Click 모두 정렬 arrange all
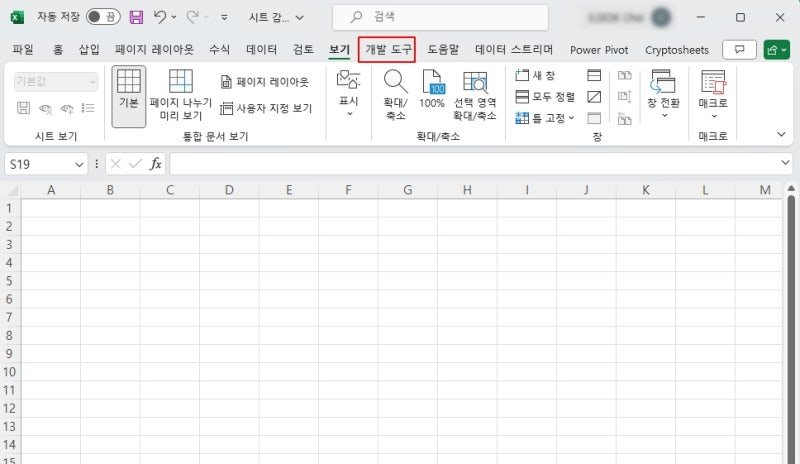This screenshot has width=800, height=464. coord(545,96)
